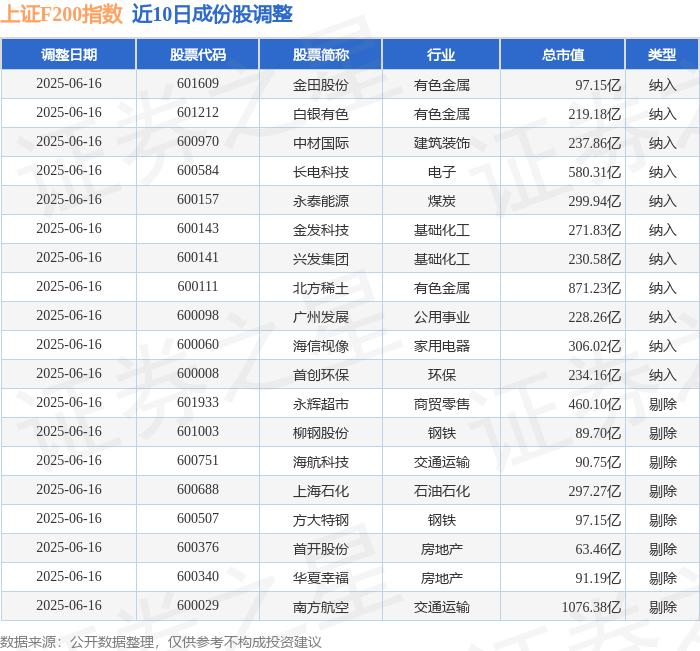Image resolution: width=700 pixels, height=651 pixels.
Task: Click stock name 中材国际
Action: coord(321,143)
